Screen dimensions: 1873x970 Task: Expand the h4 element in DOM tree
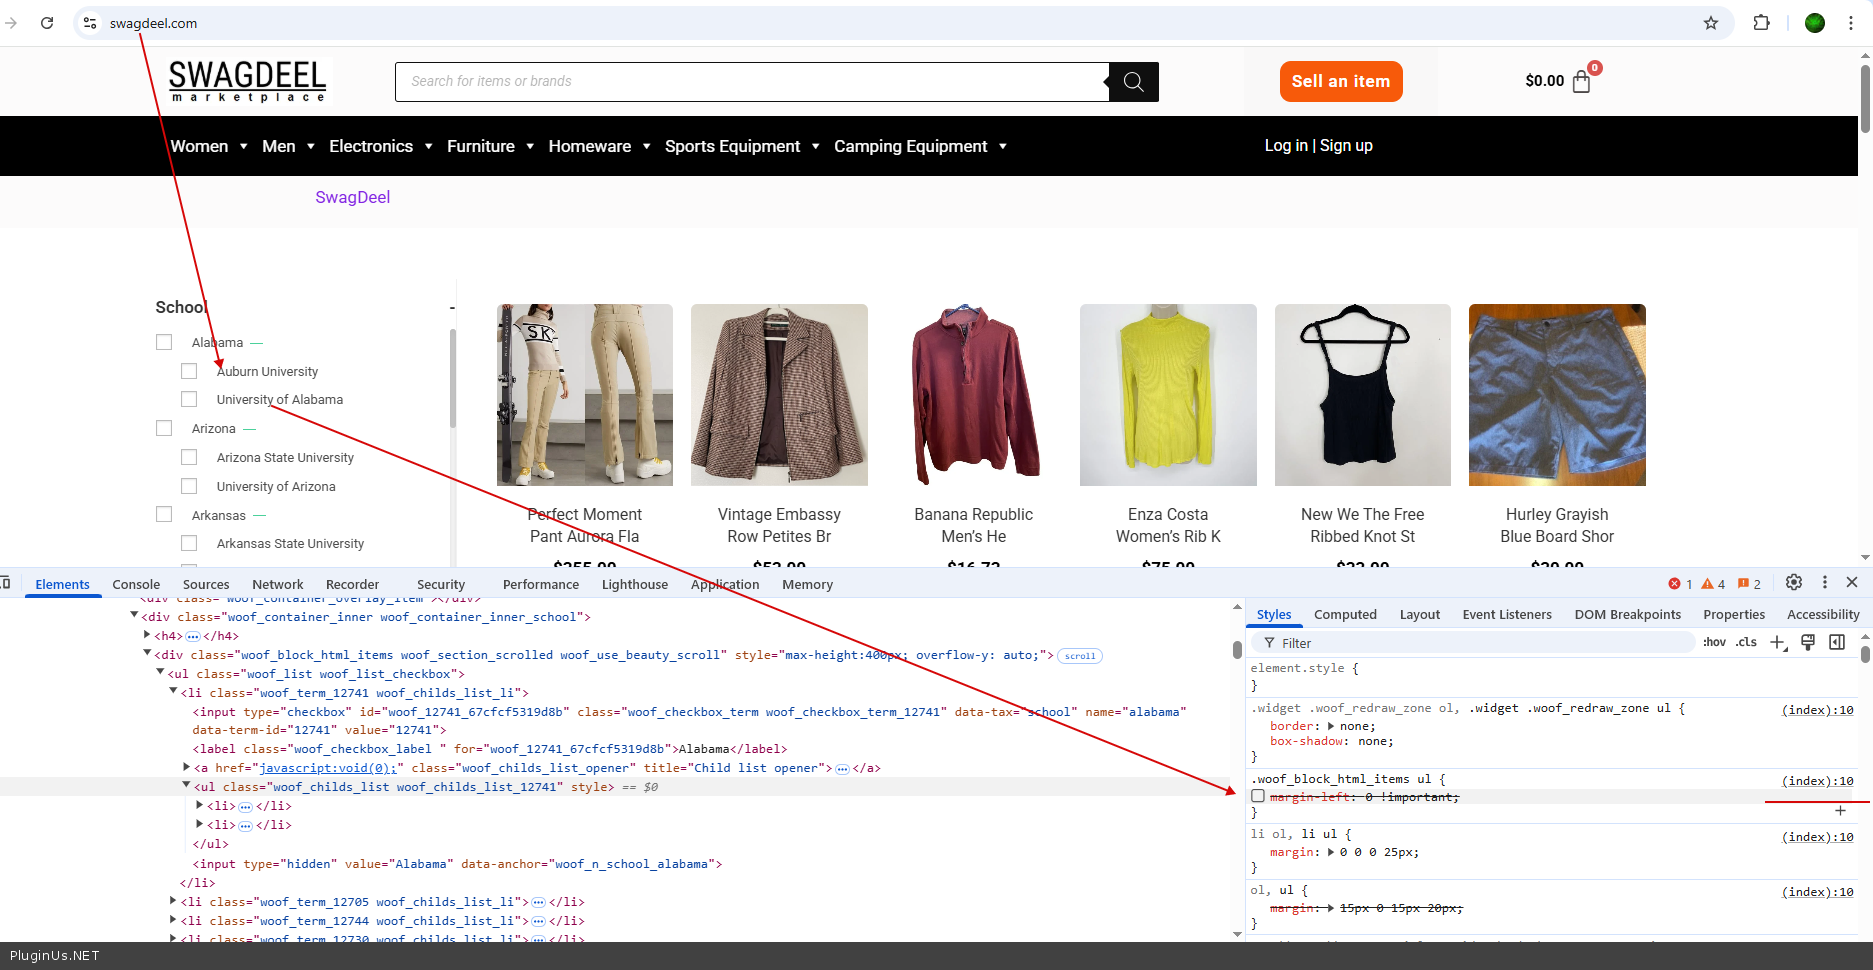coord(147,635)
